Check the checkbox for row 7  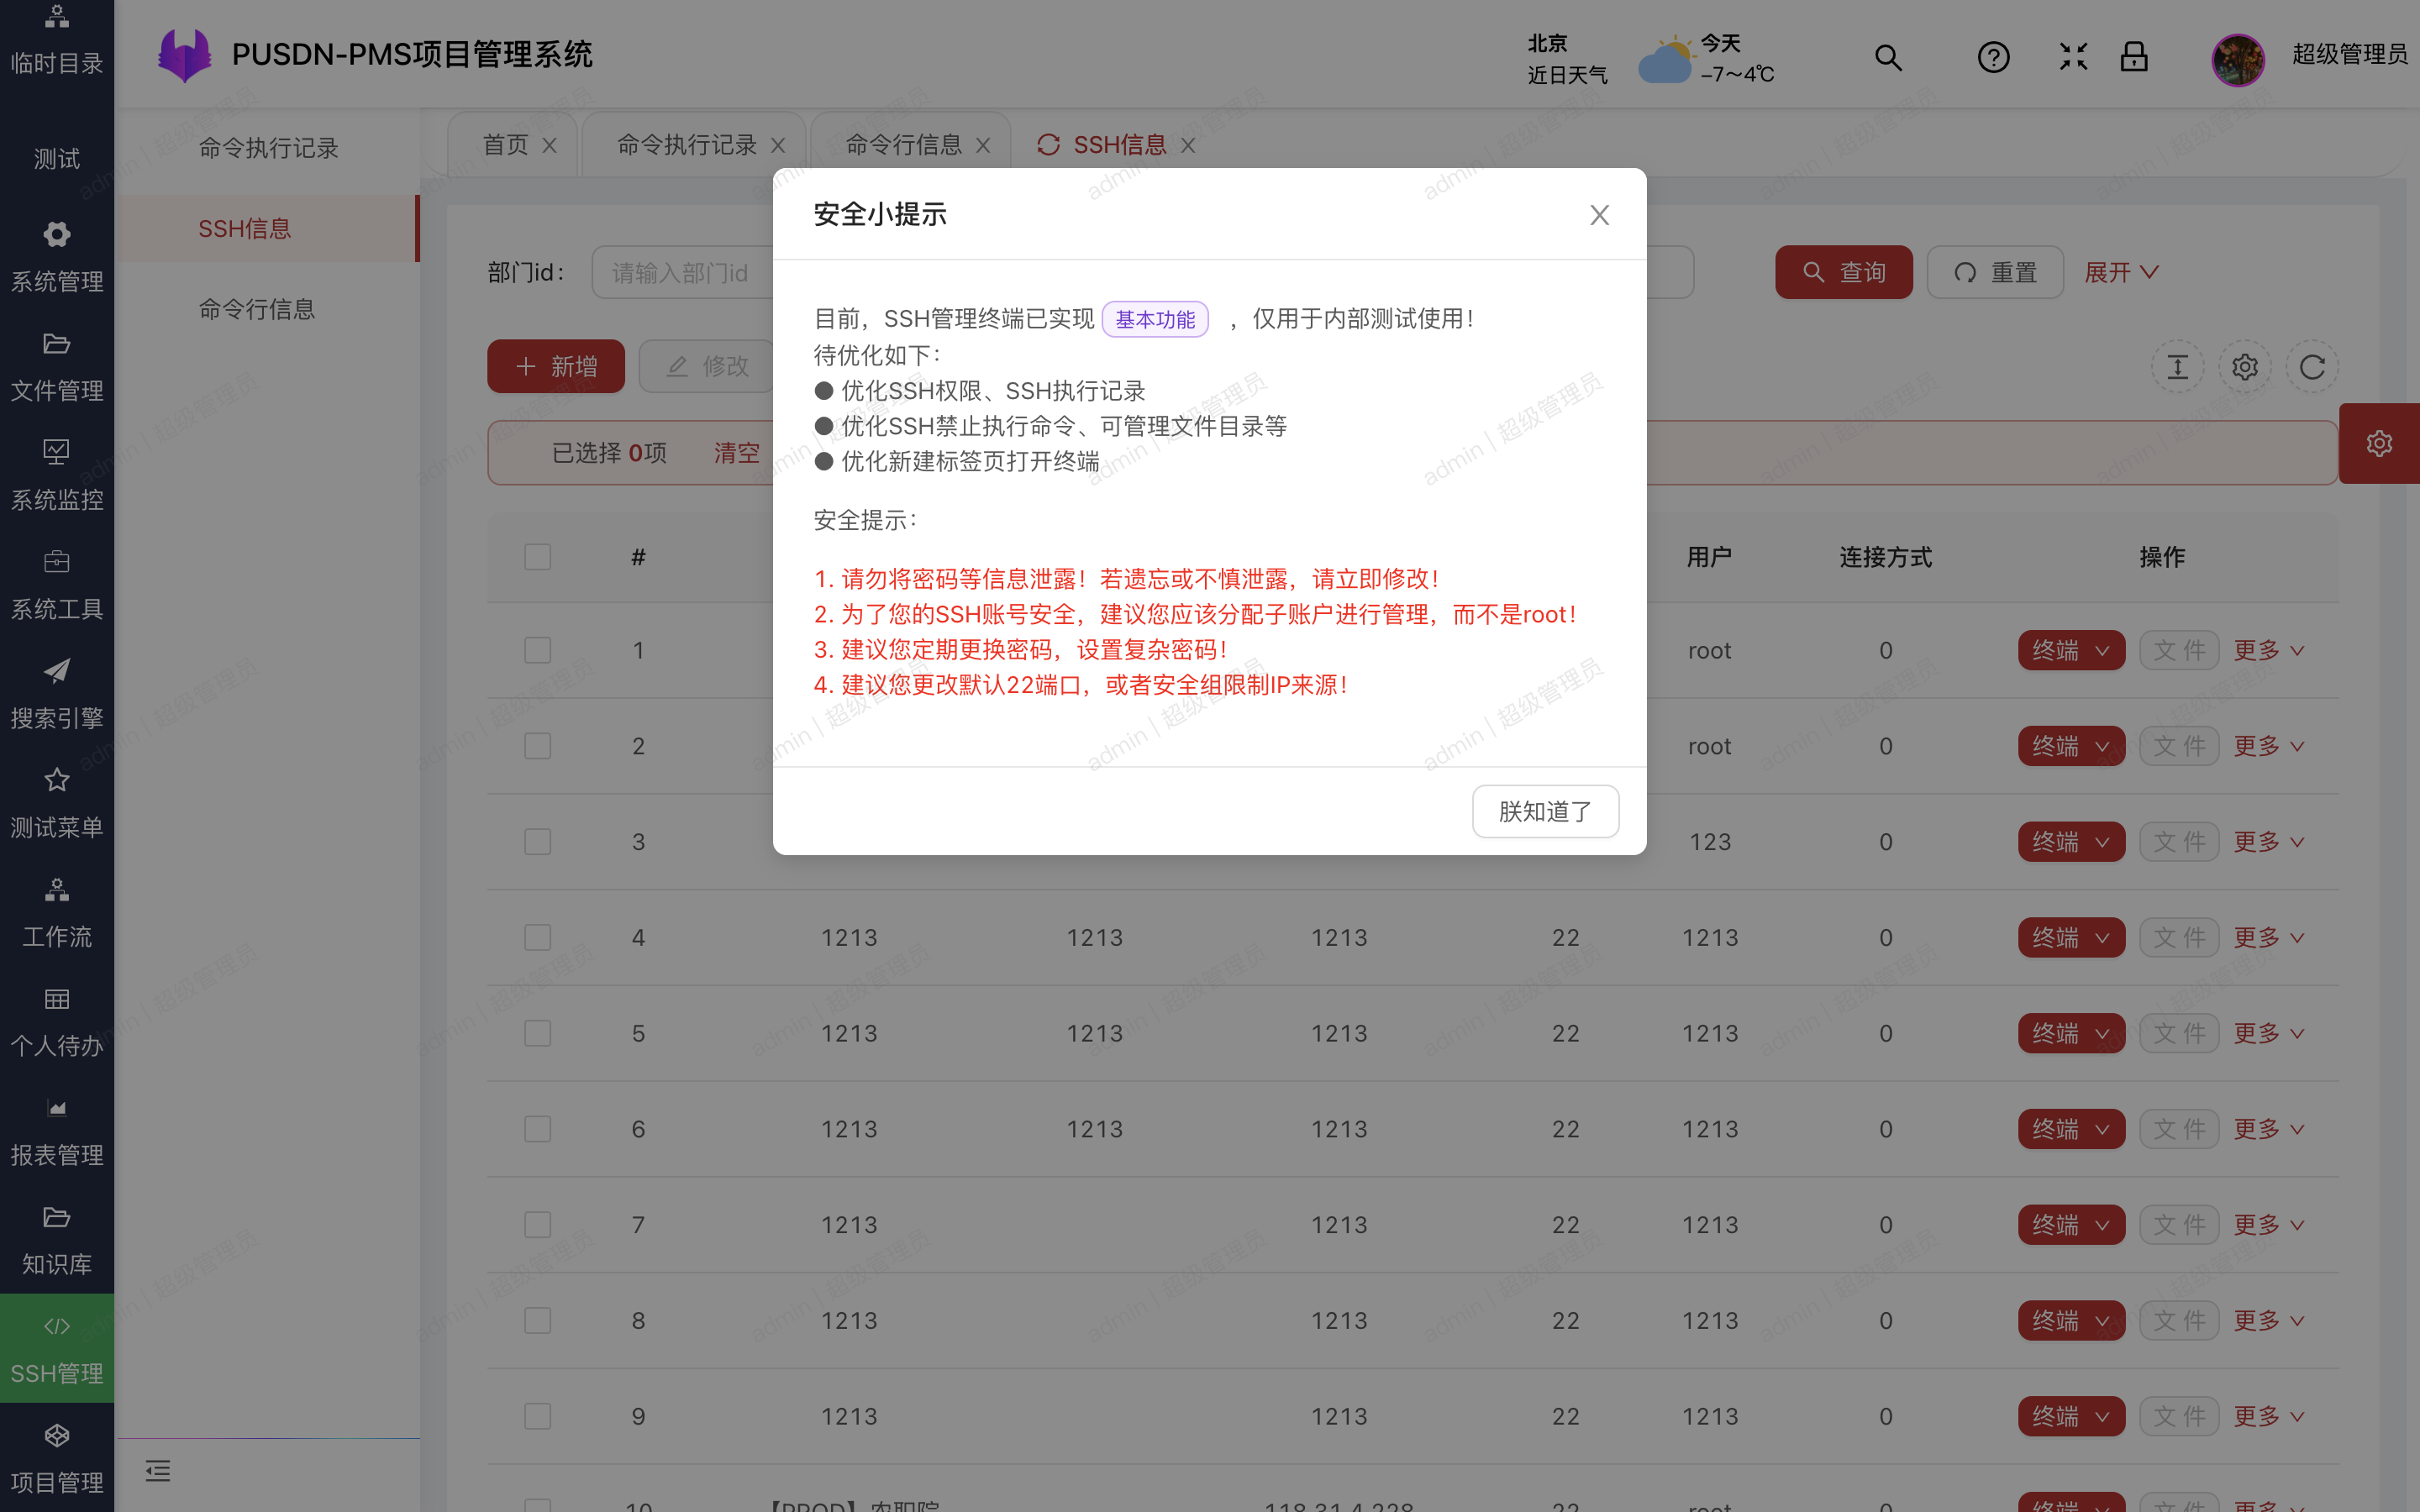coord(538,1225)
